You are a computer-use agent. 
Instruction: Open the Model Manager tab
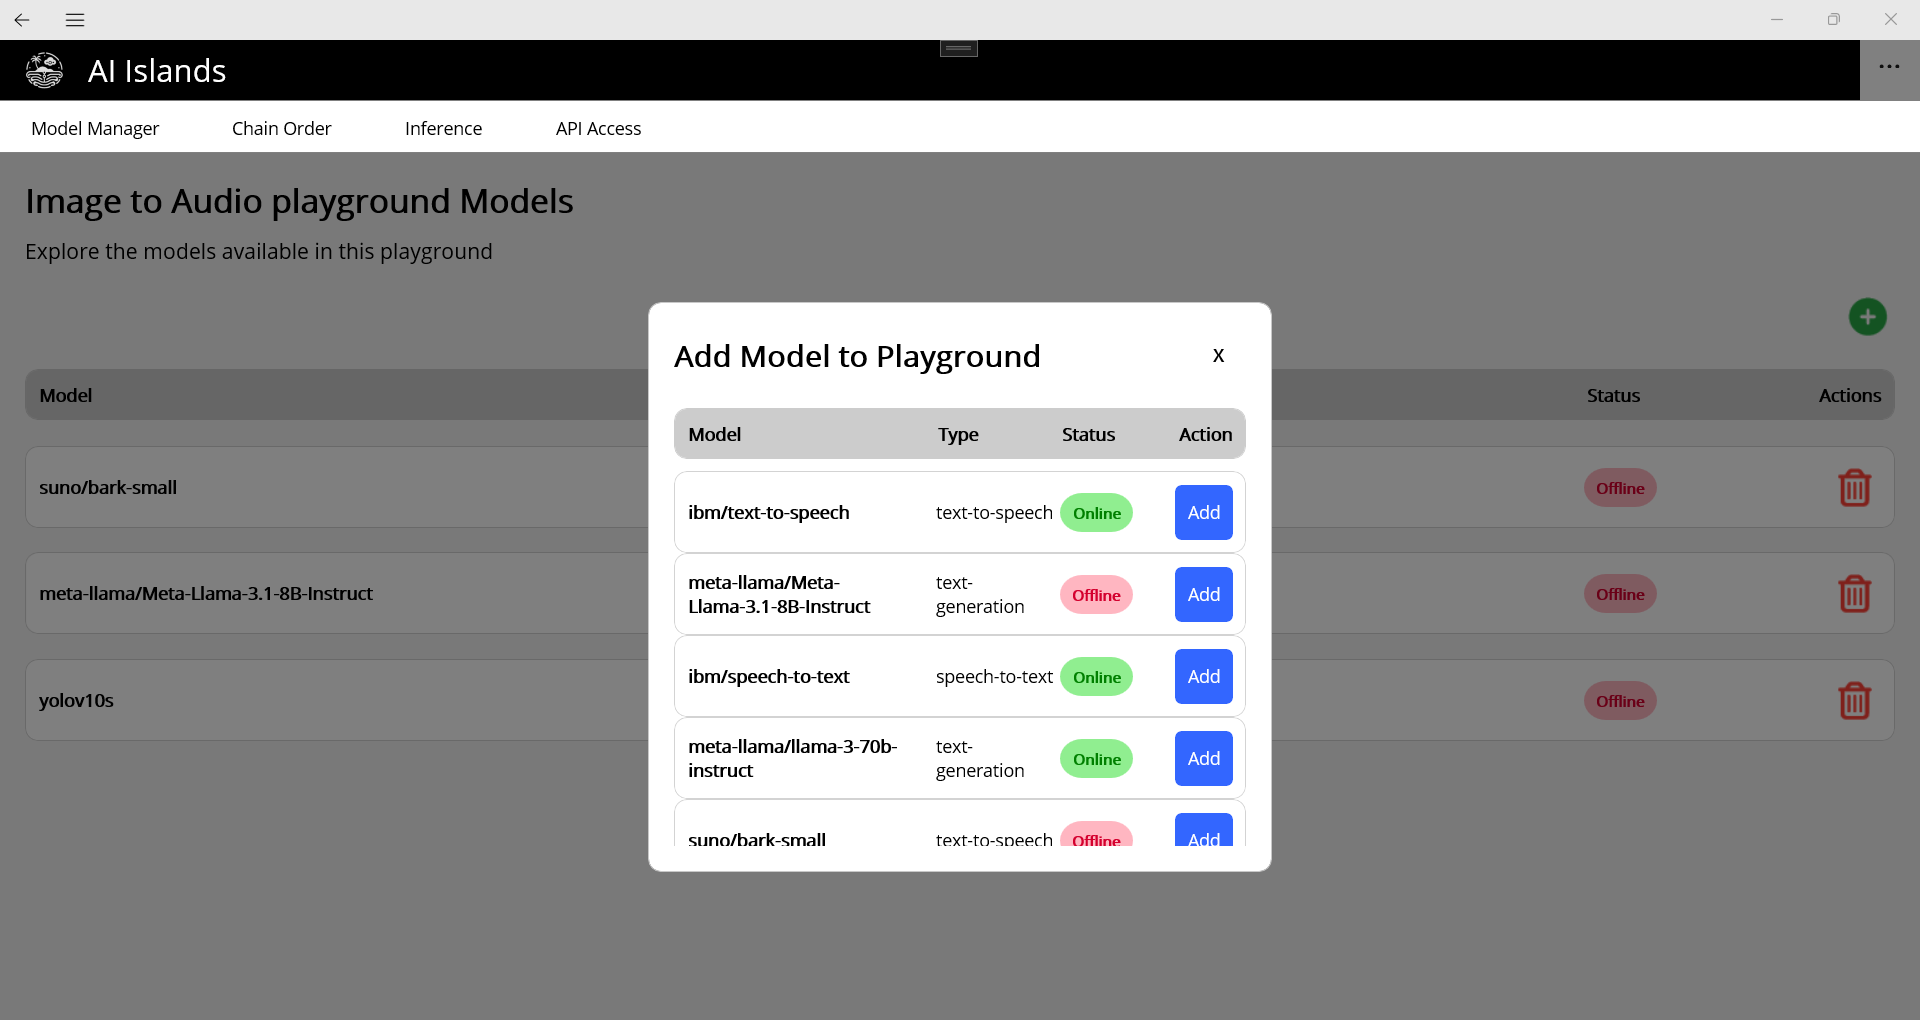pyautogui.click(x=95, y=128)
